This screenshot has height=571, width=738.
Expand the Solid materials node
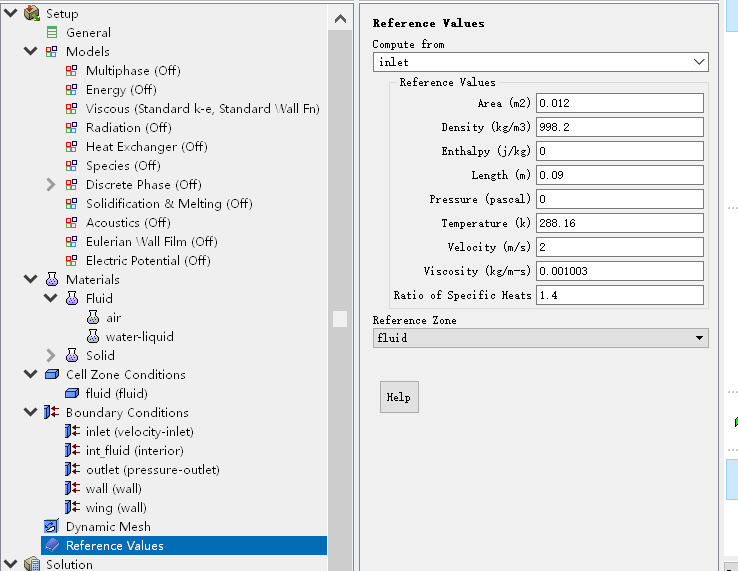click(x=51, y=356)
